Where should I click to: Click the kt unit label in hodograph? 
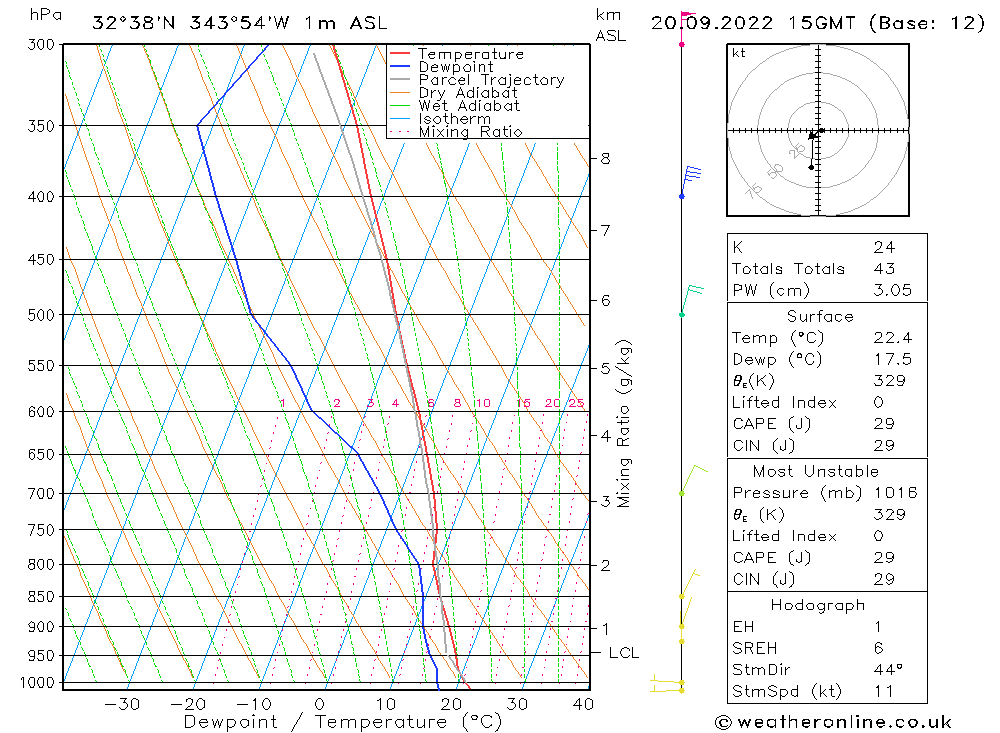click(739, 53)
